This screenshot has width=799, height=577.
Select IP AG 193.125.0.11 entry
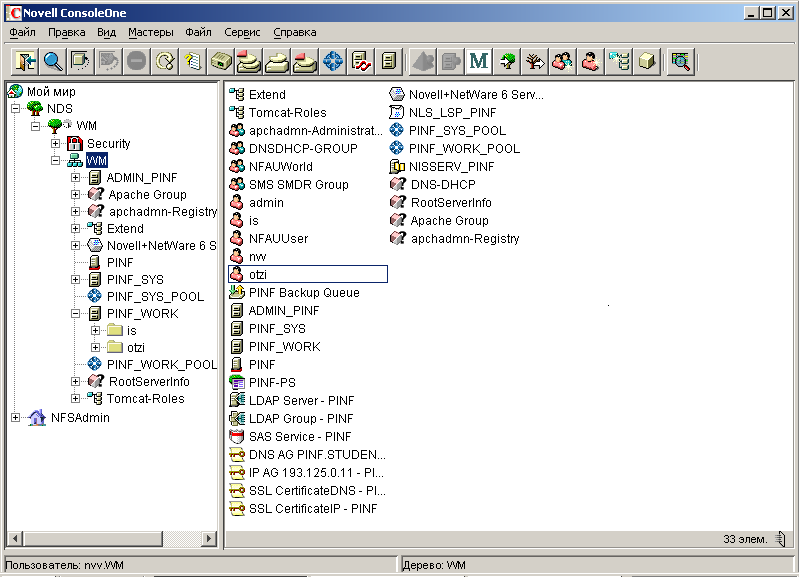[x=316, y=473]
